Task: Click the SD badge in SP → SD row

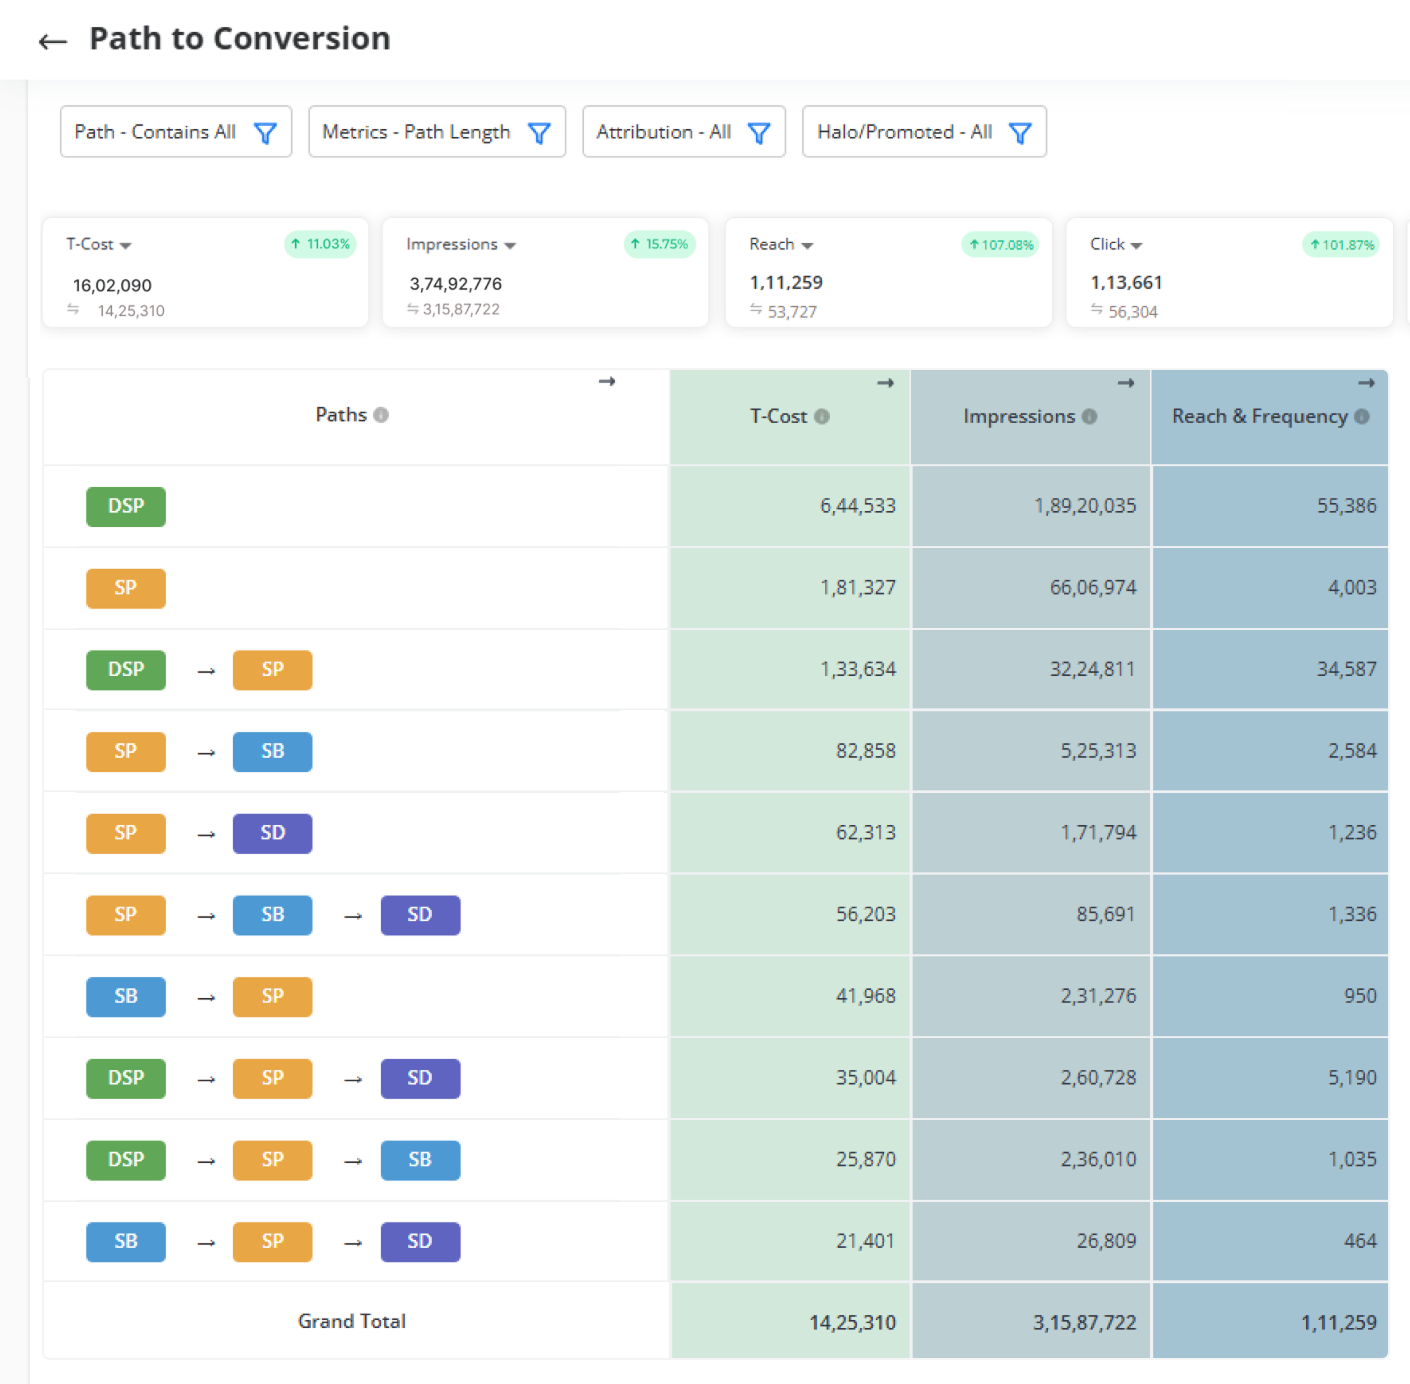Action: point(272,833)
